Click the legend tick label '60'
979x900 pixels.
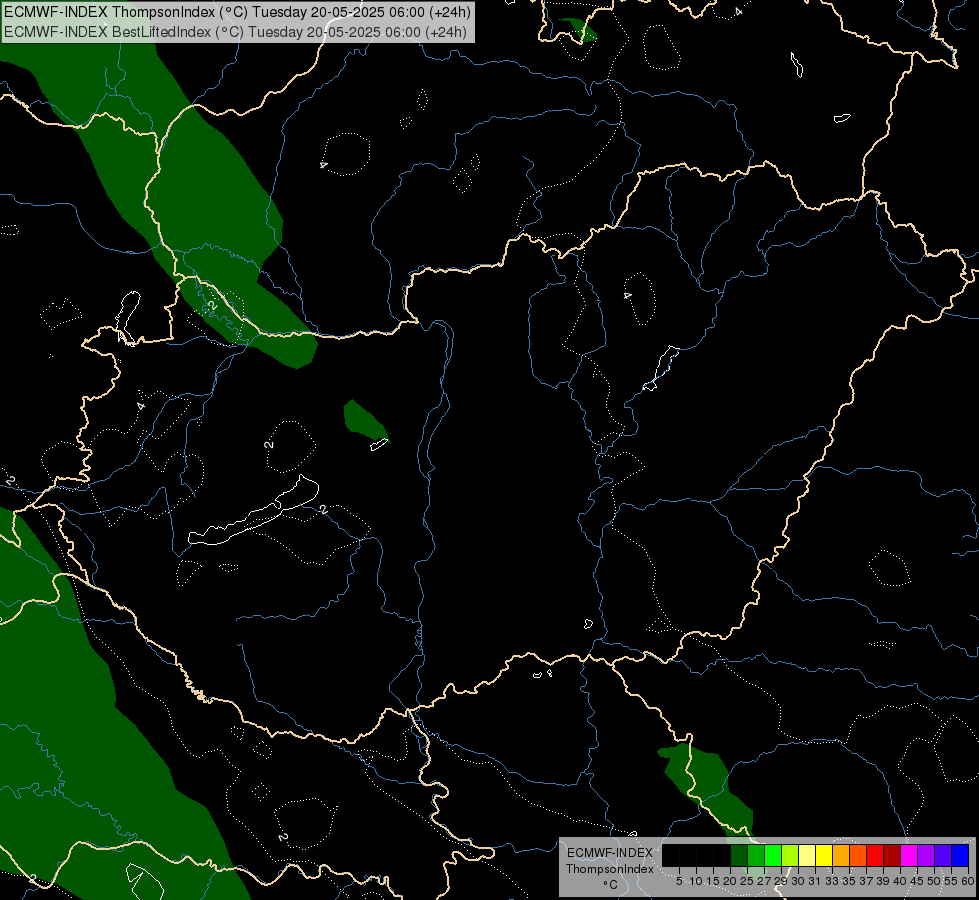tap(968, 881)
